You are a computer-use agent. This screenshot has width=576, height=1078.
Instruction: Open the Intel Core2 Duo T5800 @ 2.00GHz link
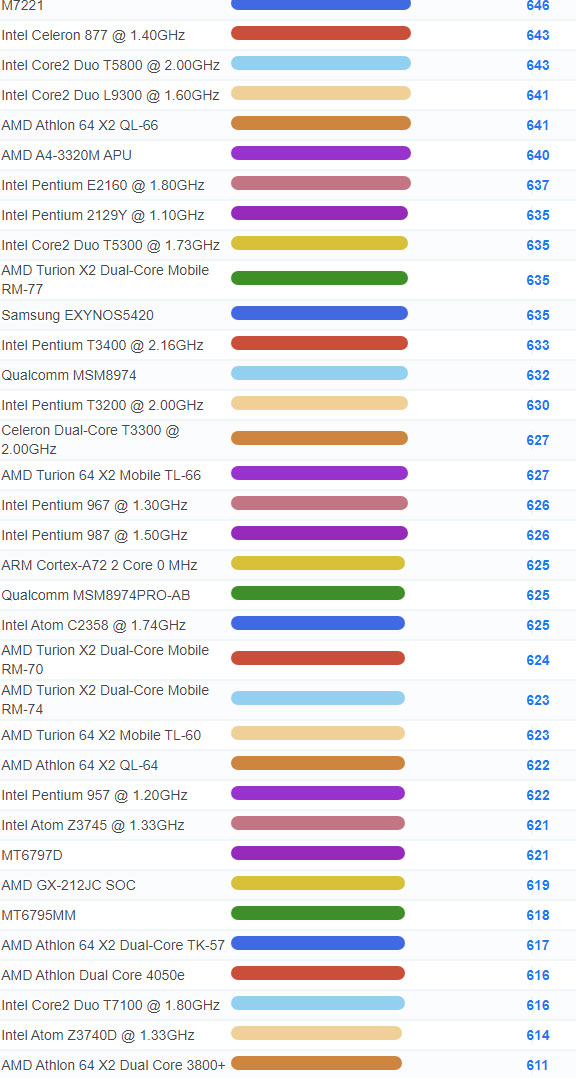(111, 65)
